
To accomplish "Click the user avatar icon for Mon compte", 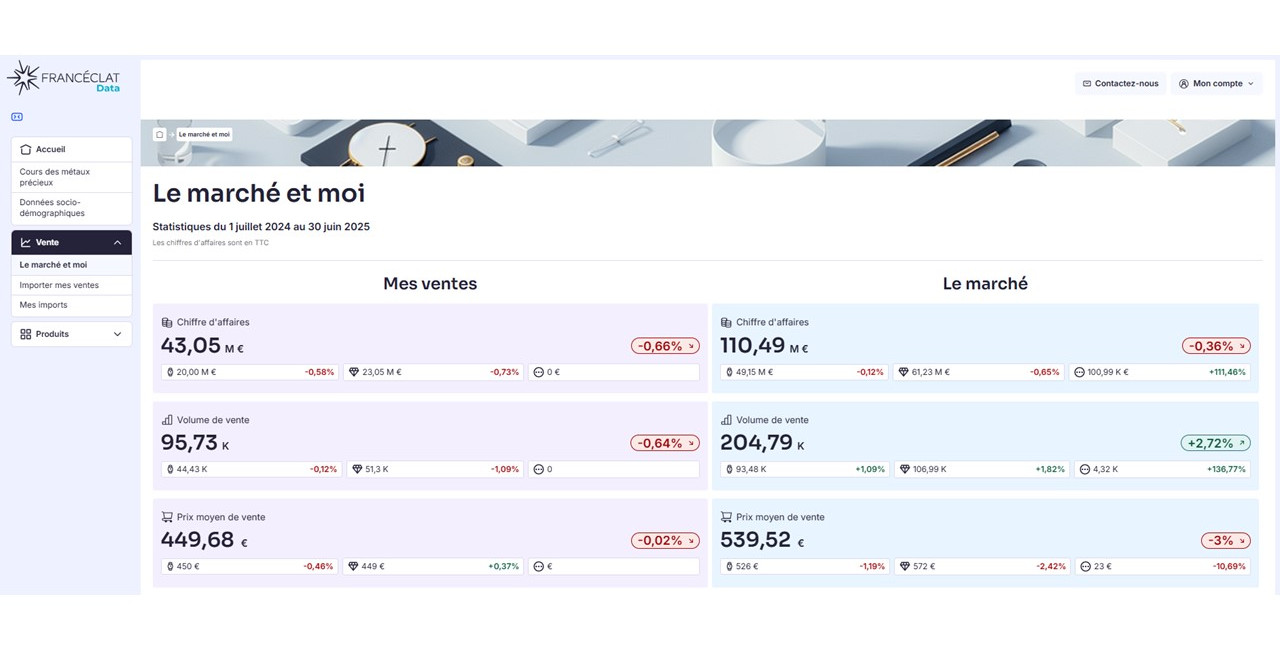I will (x=1184, y=84).
